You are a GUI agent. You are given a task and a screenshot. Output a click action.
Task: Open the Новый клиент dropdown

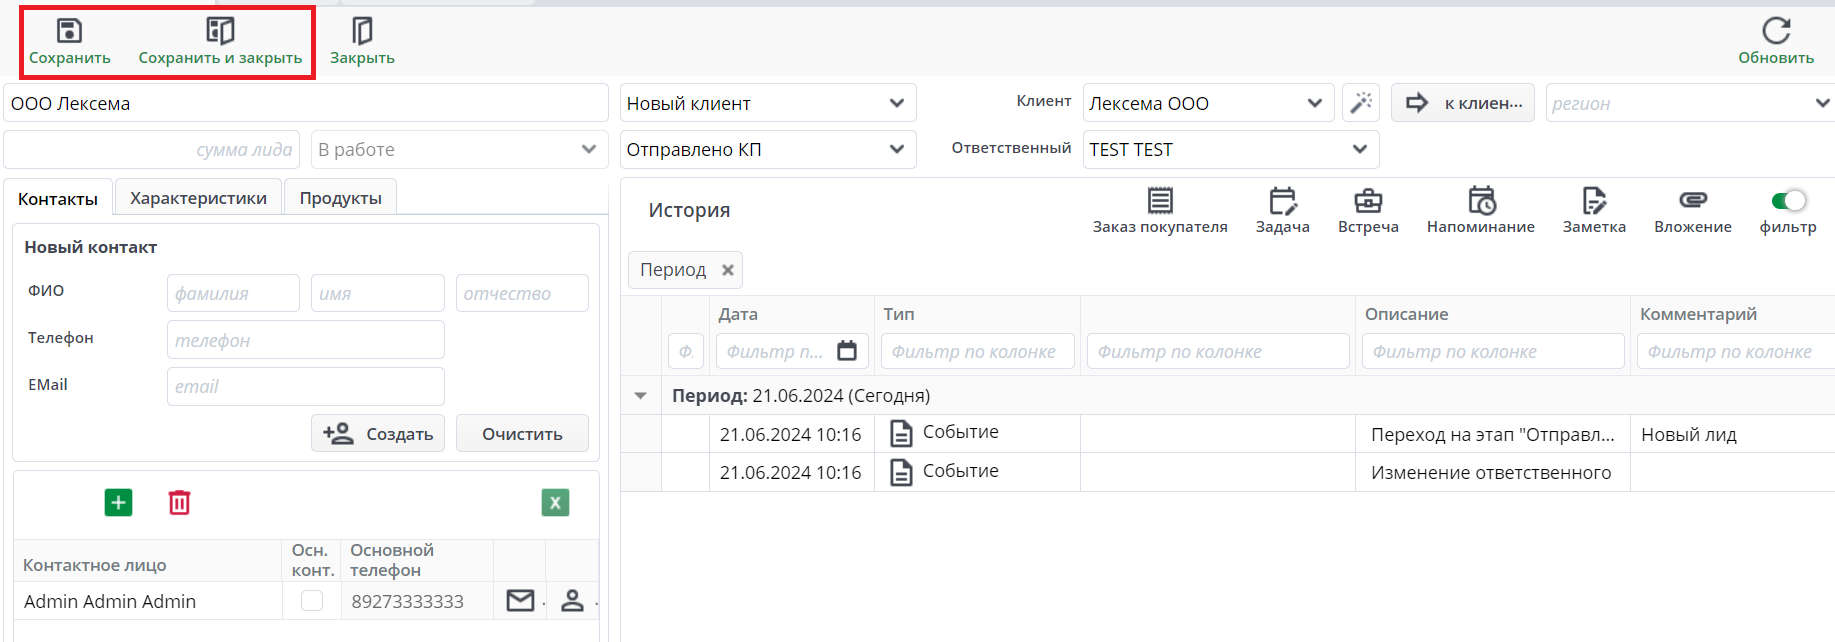point(896,103)
